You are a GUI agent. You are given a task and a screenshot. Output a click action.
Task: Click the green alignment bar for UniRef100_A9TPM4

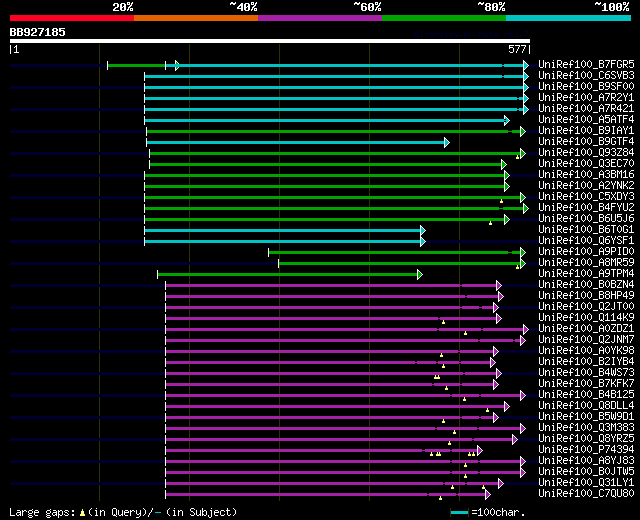tap(287, 275)
